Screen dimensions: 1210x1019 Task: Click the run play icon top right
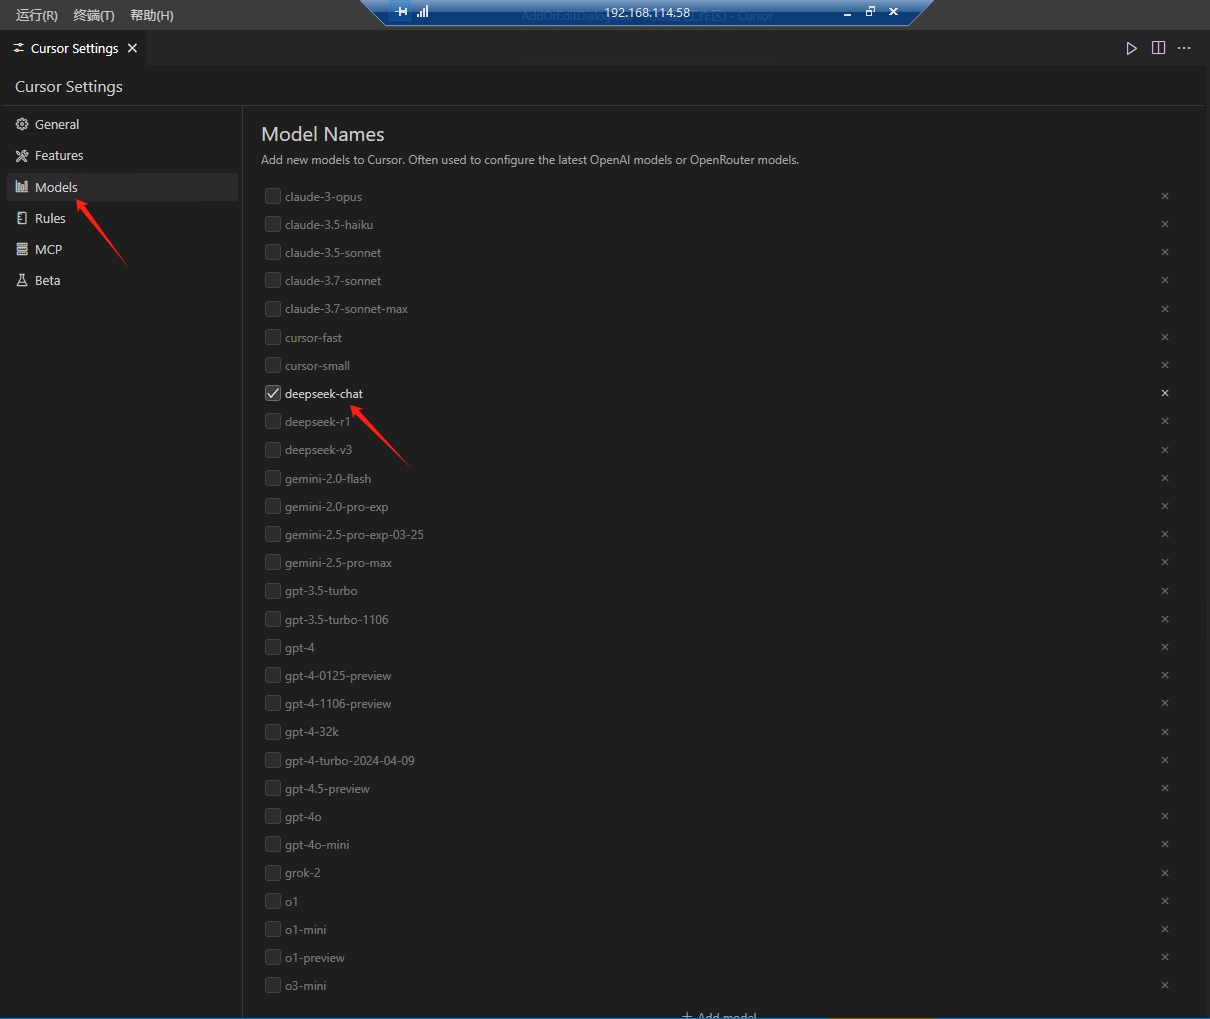tap(1131, 48)
